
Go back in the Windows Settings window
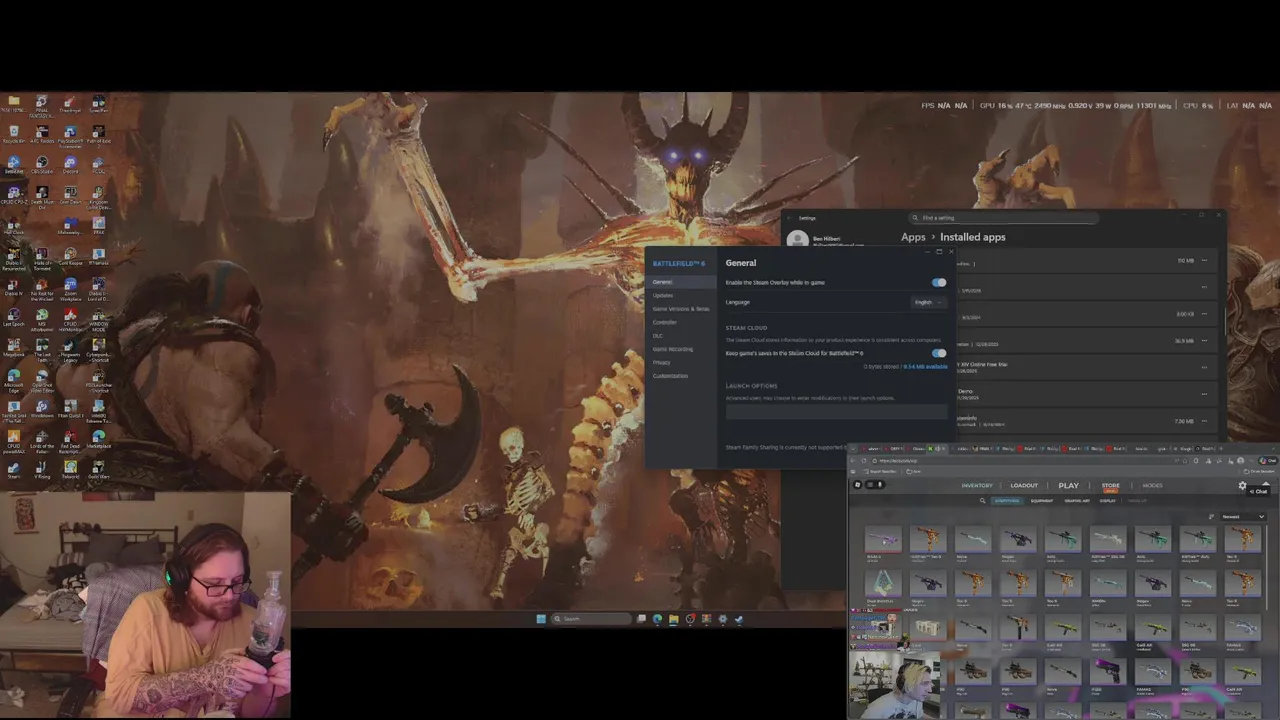788,218
